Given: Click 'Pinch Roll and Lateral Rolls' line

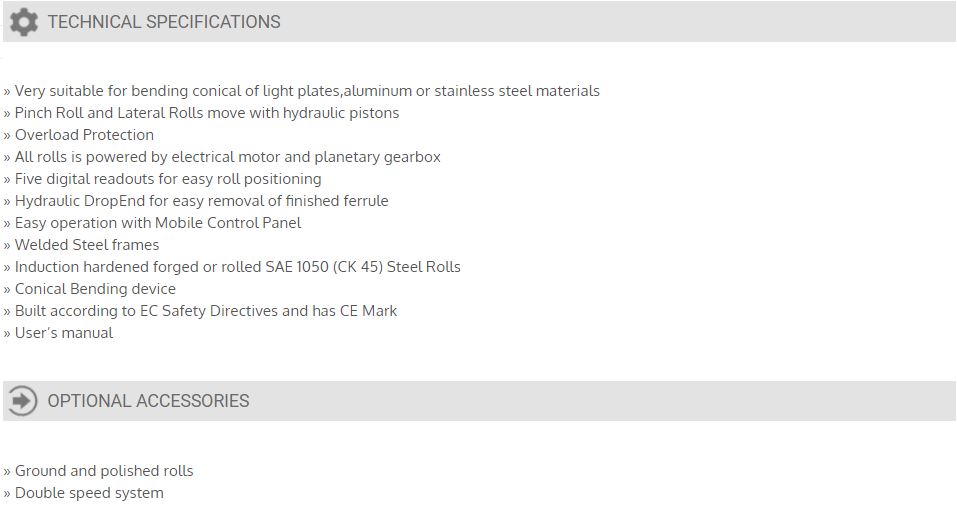Looking at the screenshot, I should (201, 113).
